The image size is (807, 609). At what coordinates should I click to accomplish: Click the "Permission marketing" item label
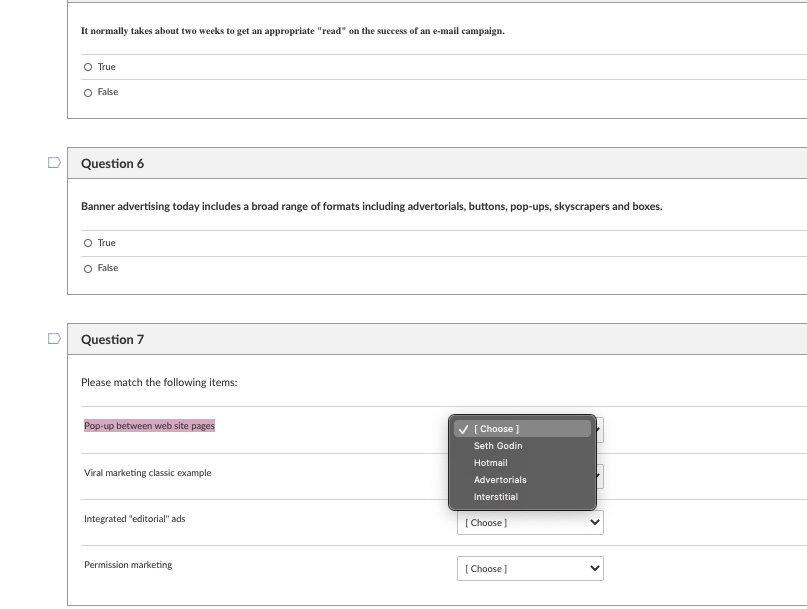click(128, 565)
